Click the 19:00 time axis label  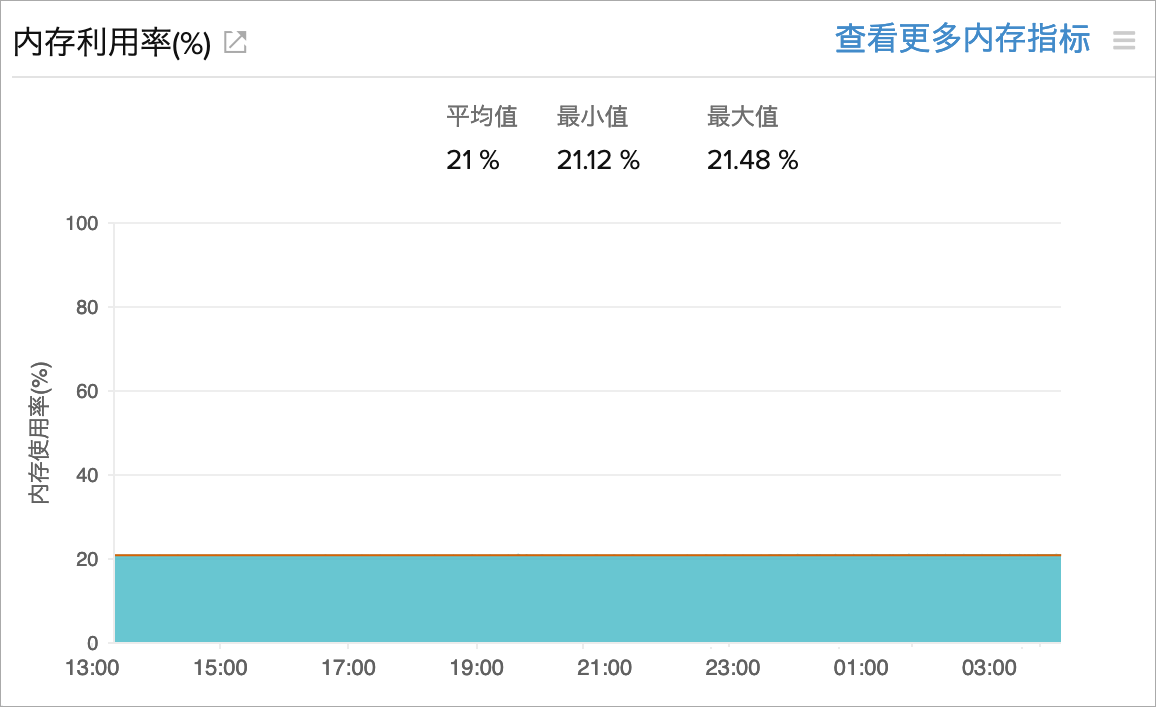(x=476, y=668)
